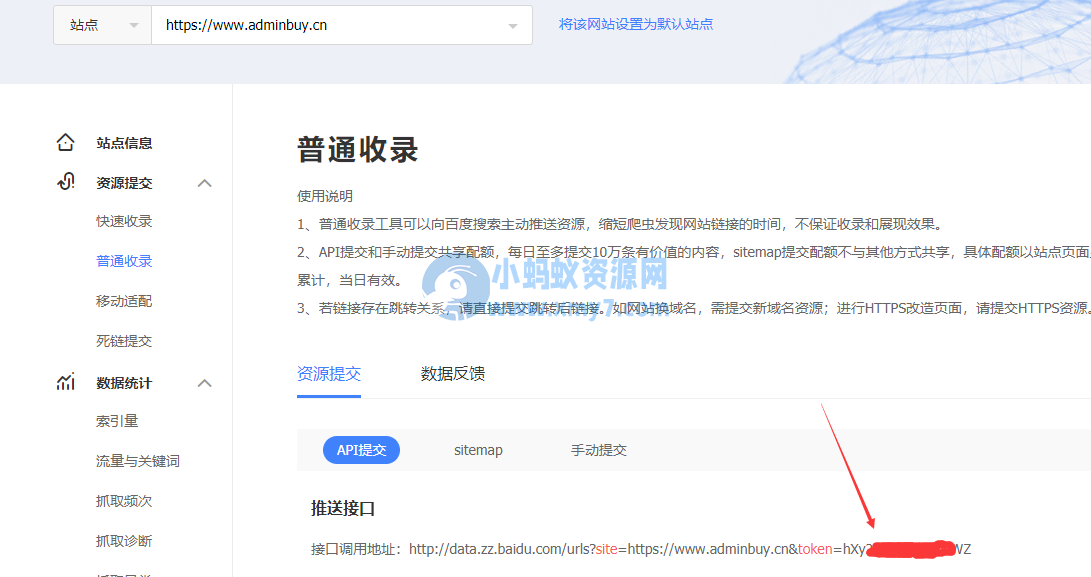1091x577 pixels.
Task: Open 流量与关键词 page
Action: click(x=138, y=461)
